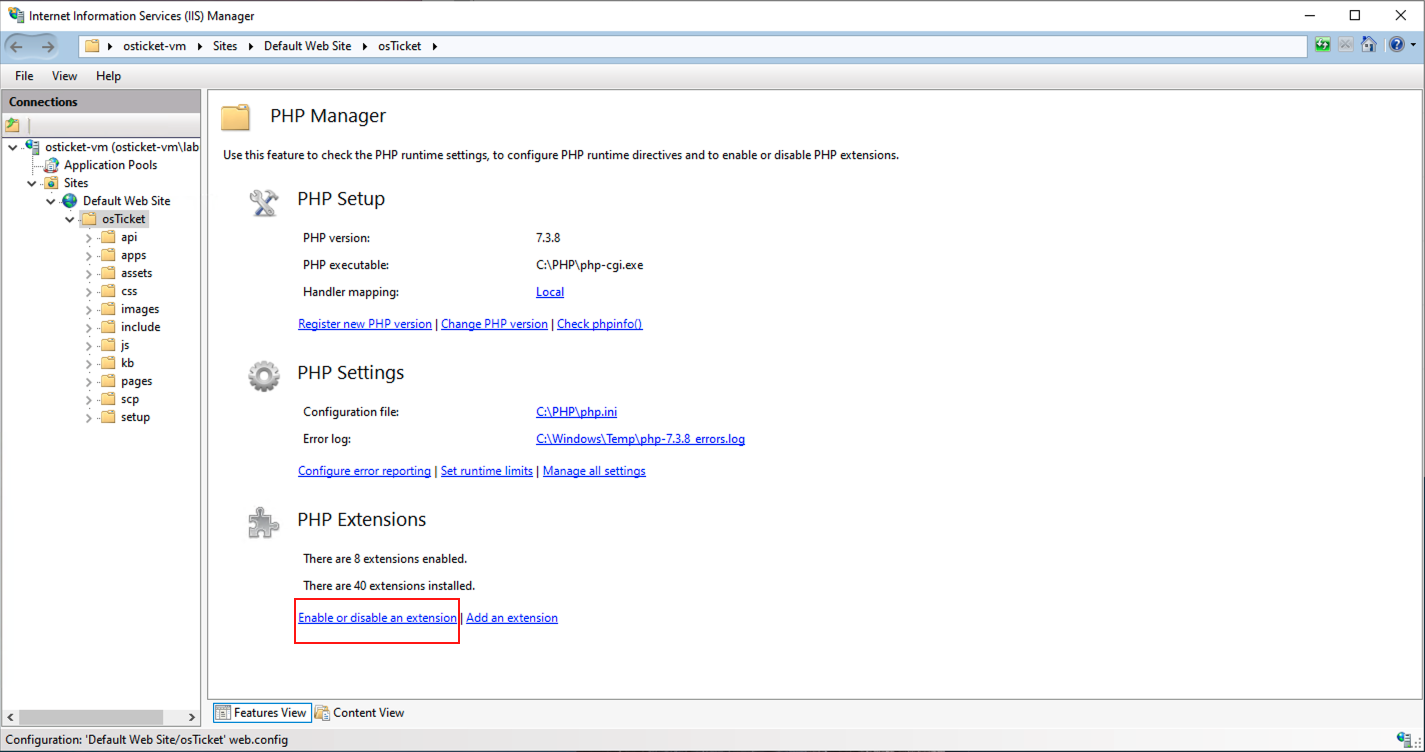Expand the images folder node
Image resolution: width=1425 pixels, height=752 pixels.
click(x=89, y=309)
